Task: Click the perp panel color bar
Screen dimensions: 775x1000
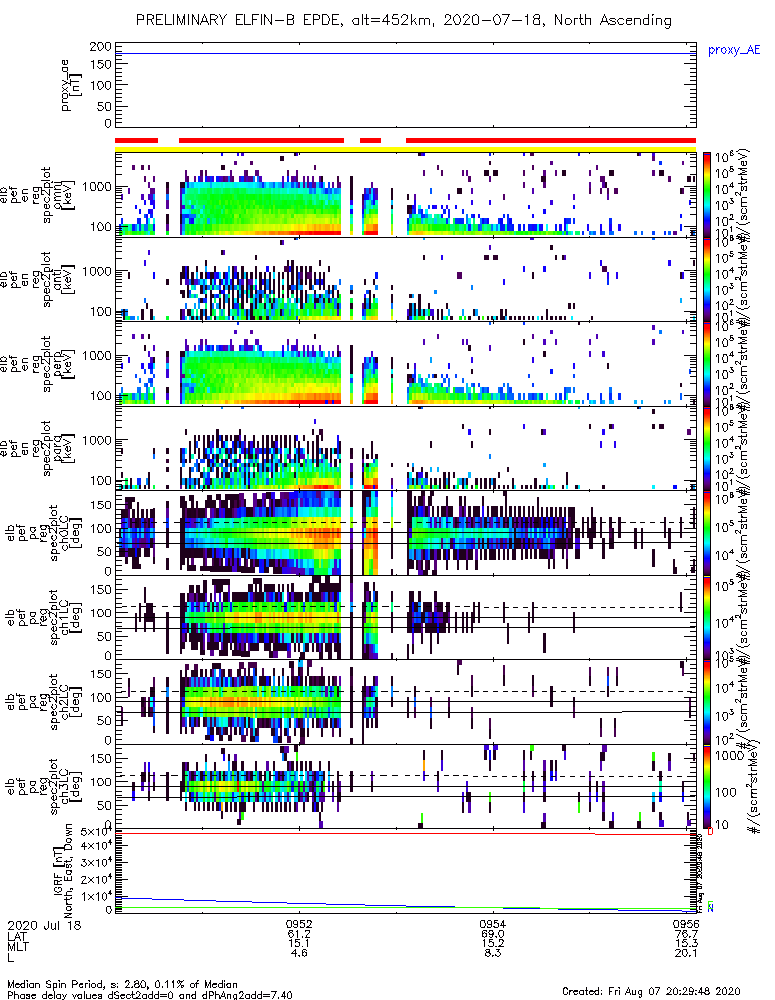Action: pos(706,364)
